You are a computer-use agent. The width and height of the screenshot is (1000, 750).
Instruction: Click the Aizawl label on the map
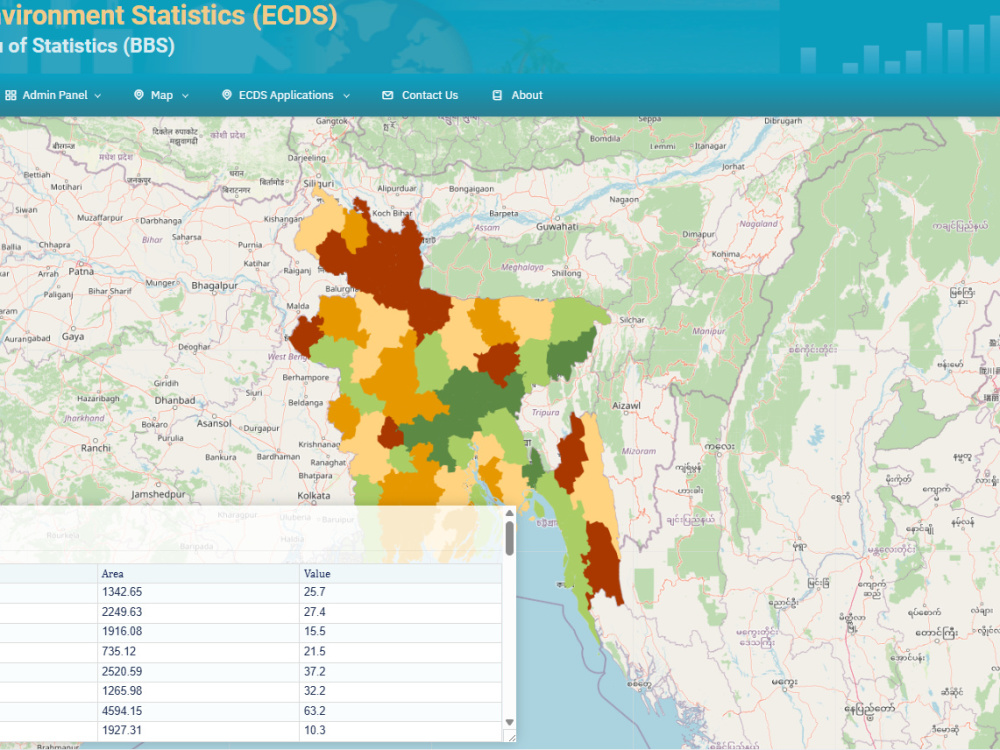626,406
